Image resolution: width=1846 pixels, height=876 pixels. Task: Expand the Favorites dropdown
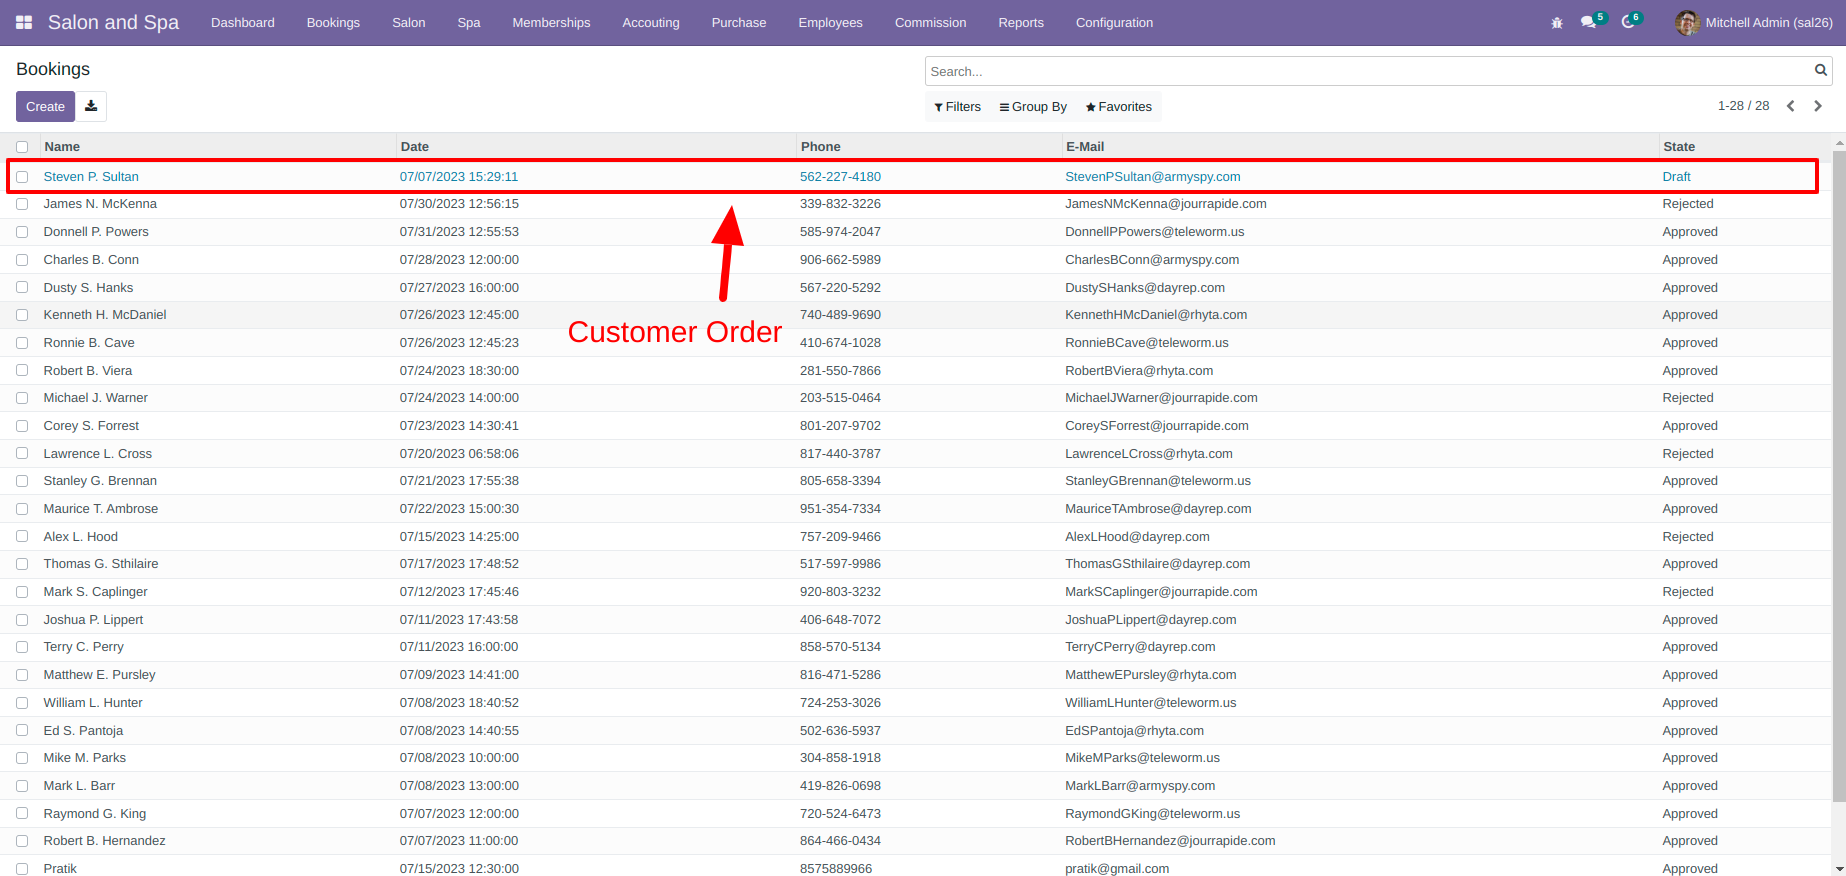pos(1119,107)
